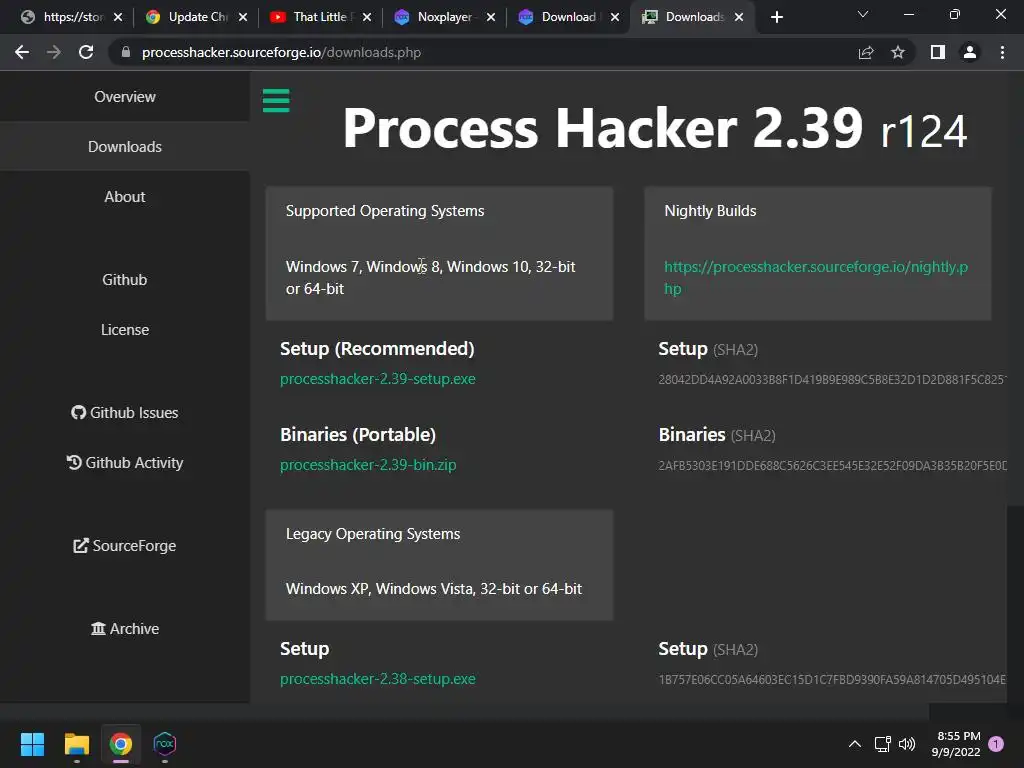Screen dimensions: 1024x768
Task: Open Github in the sidebar
Action: click(125, 280)
